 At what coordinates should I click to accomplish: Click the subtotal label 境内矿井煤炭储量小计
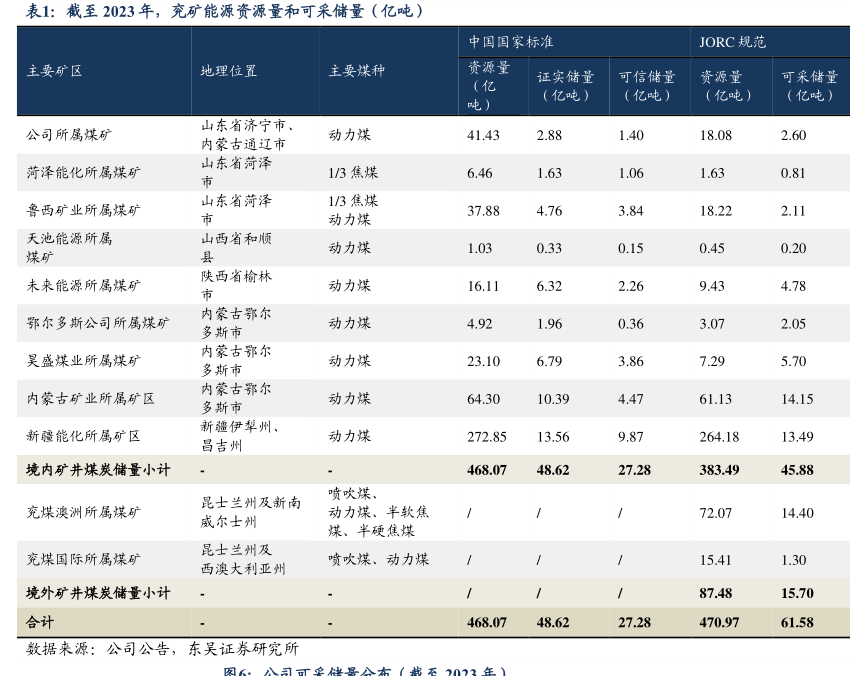pyautogui.click(x=98, y=469)
